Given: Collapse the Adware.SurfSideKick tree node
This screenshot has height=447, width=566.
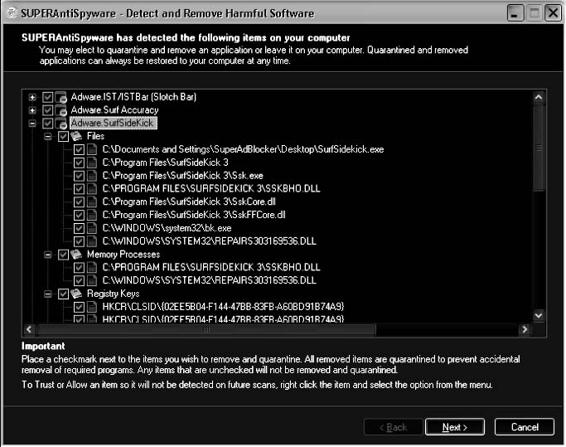Looking at the screenshot, I should click(32, 123).
